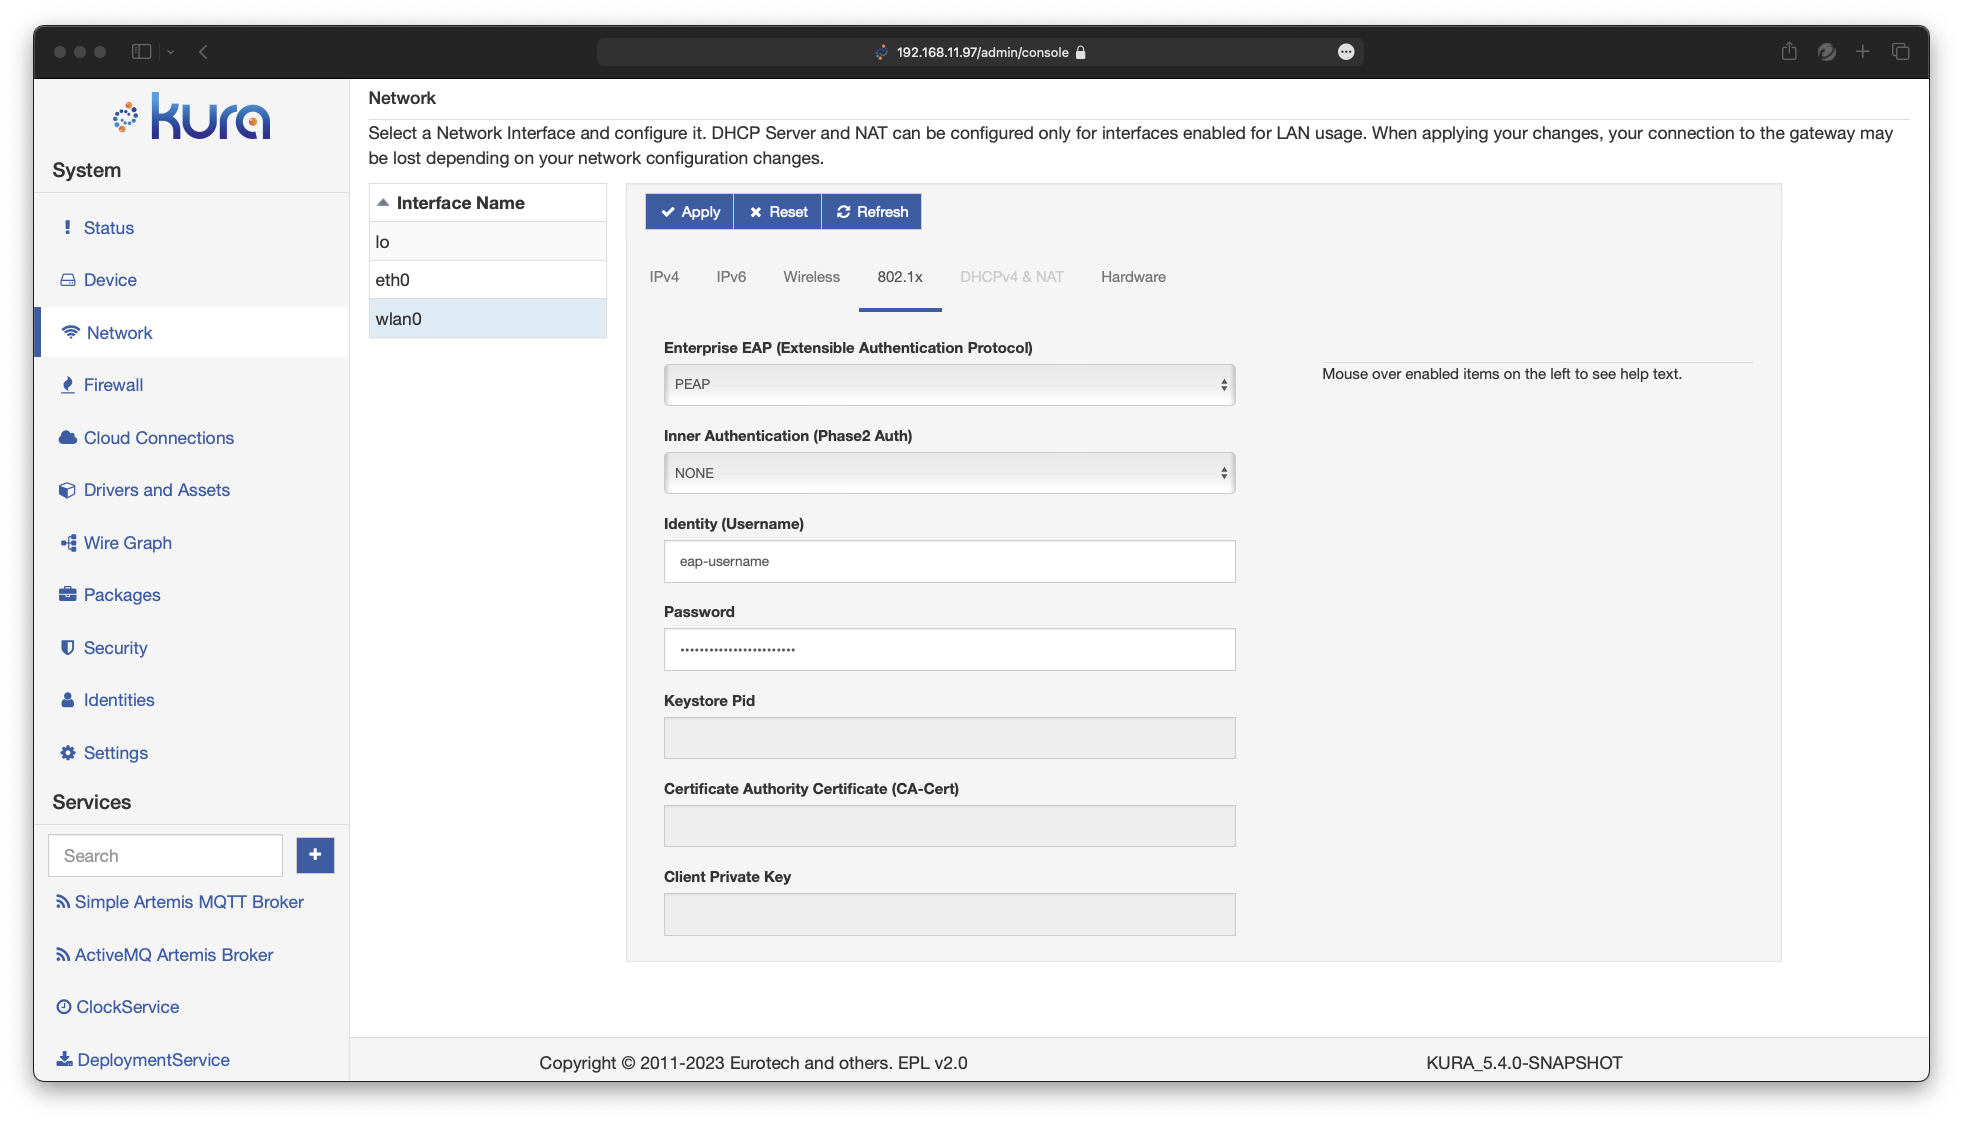The image size is (1963, 1123).
Task: Switch to the Wireless tab
Action: tap(811, 277)
